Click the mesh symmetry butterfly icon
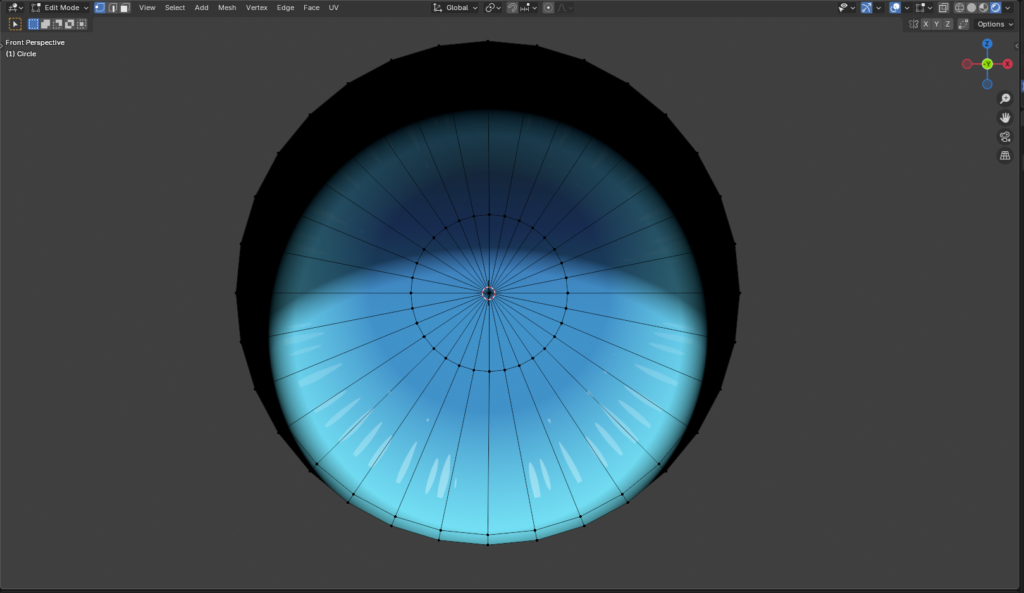This screenshot has width=1024, height=593. click(x=914, y=24)
